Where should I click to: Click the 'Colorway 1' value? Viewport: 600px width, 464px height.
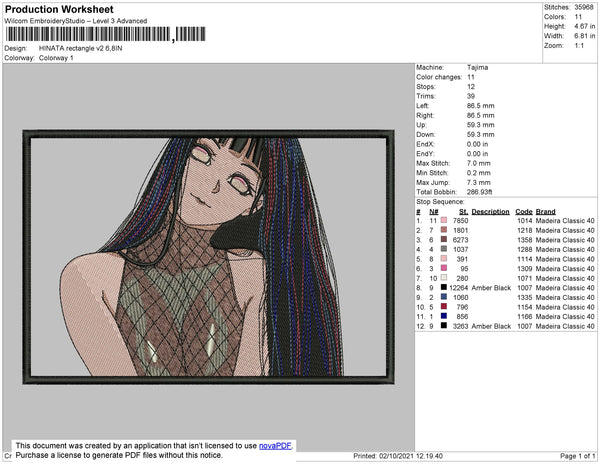[56, 58]
